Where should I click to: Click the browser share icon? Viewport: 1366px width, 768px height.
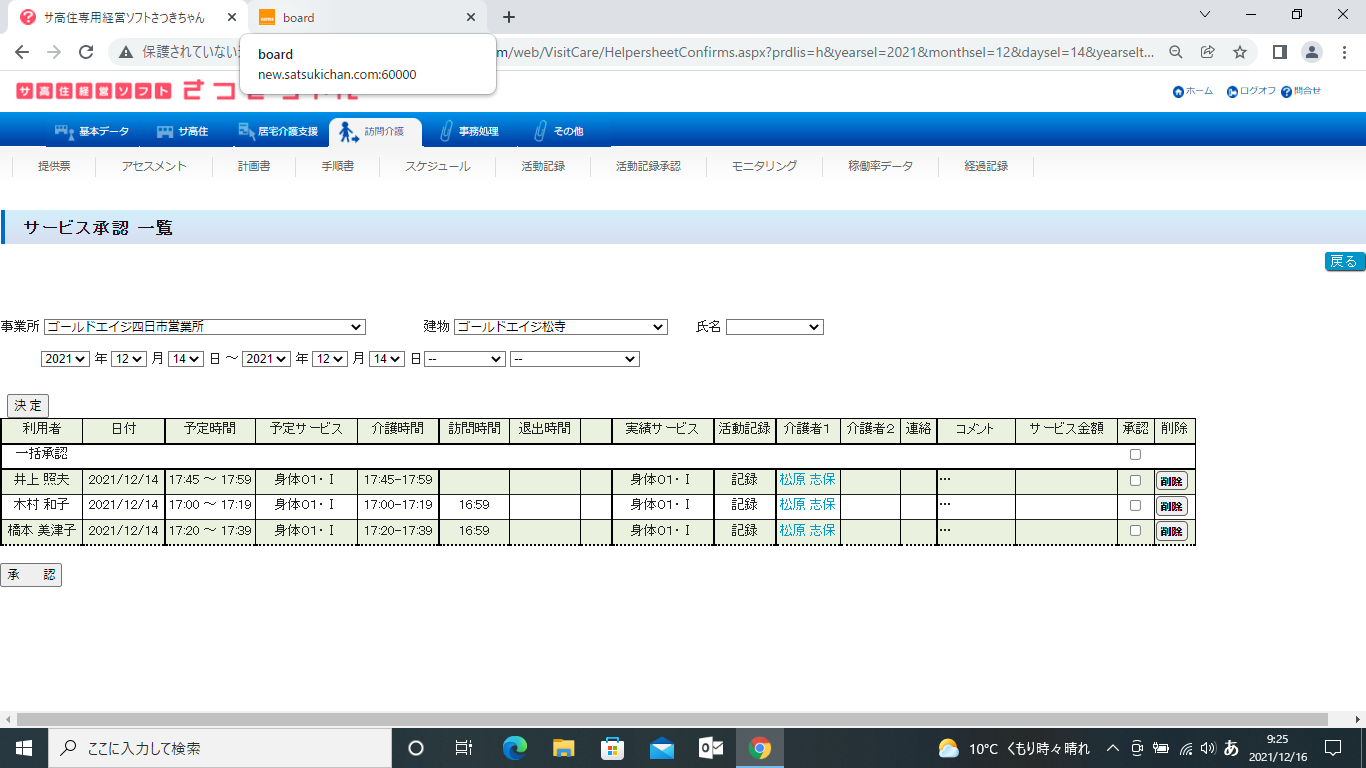pyautogui.click(x=1208, y=52)
